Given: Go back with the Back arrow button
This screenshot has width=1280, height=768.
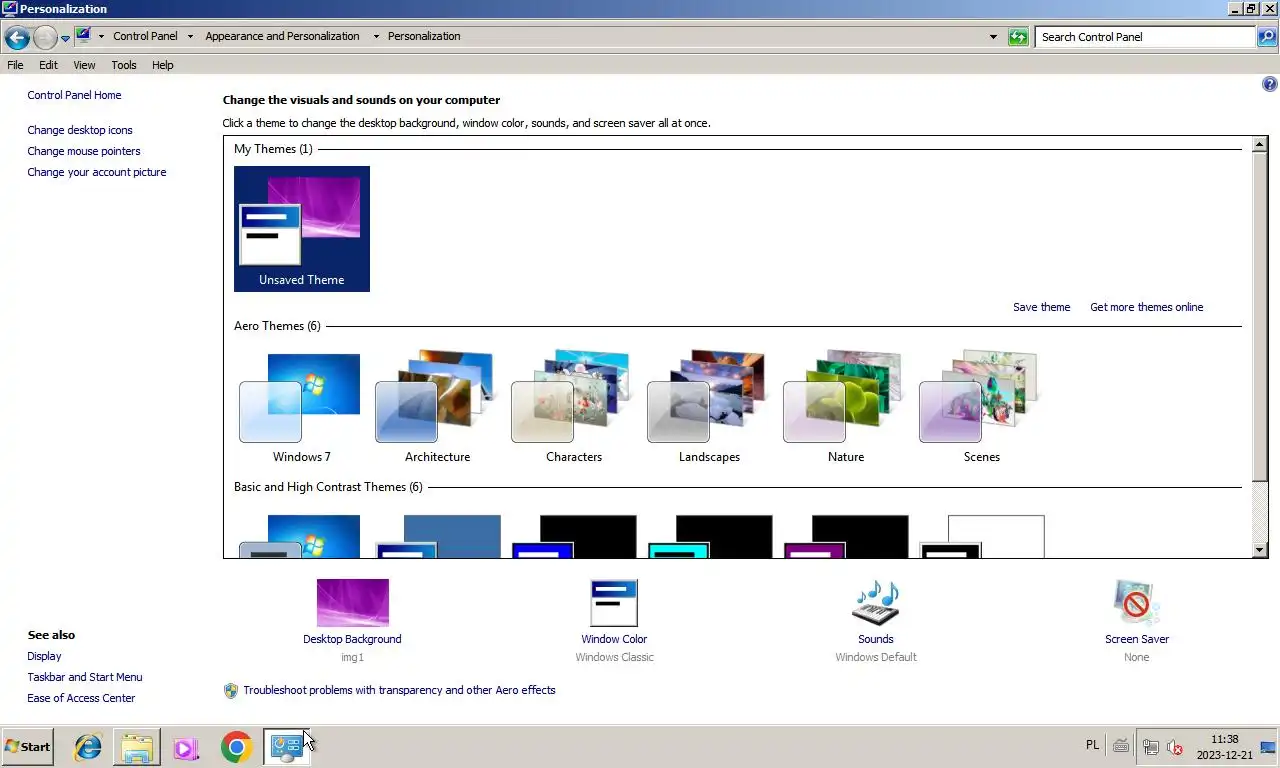Looking at the screenshot, I should coord(17,38).
